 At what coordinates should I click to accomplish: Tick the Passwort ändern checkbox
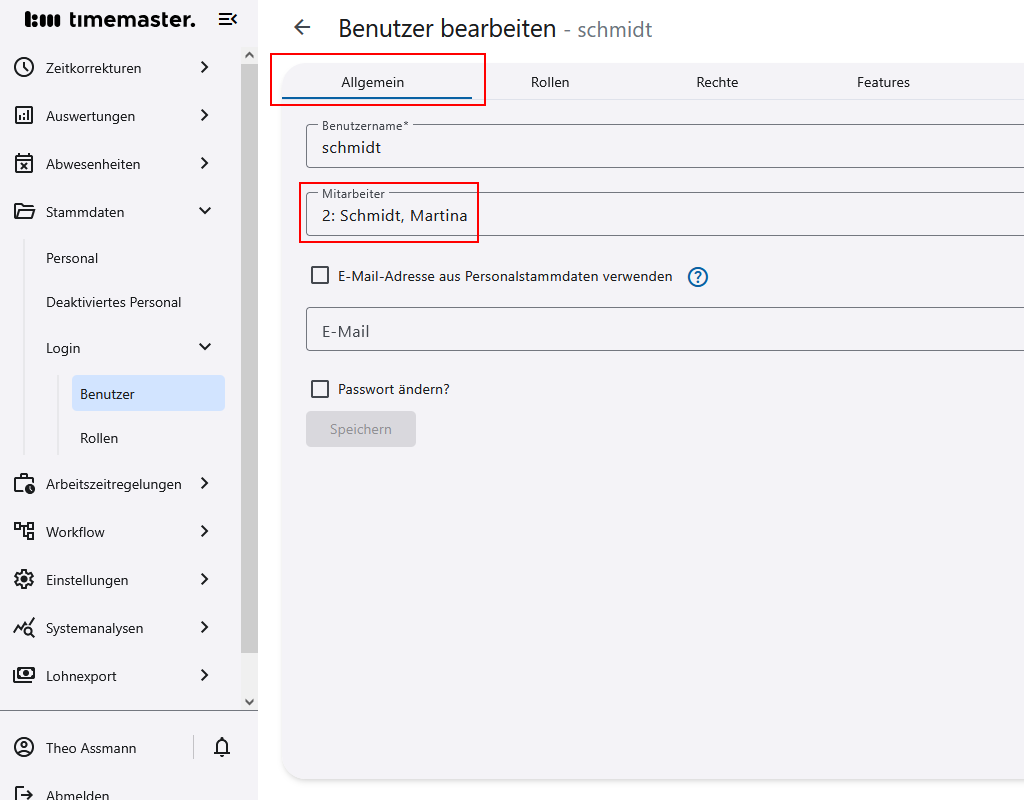[320, 389]
